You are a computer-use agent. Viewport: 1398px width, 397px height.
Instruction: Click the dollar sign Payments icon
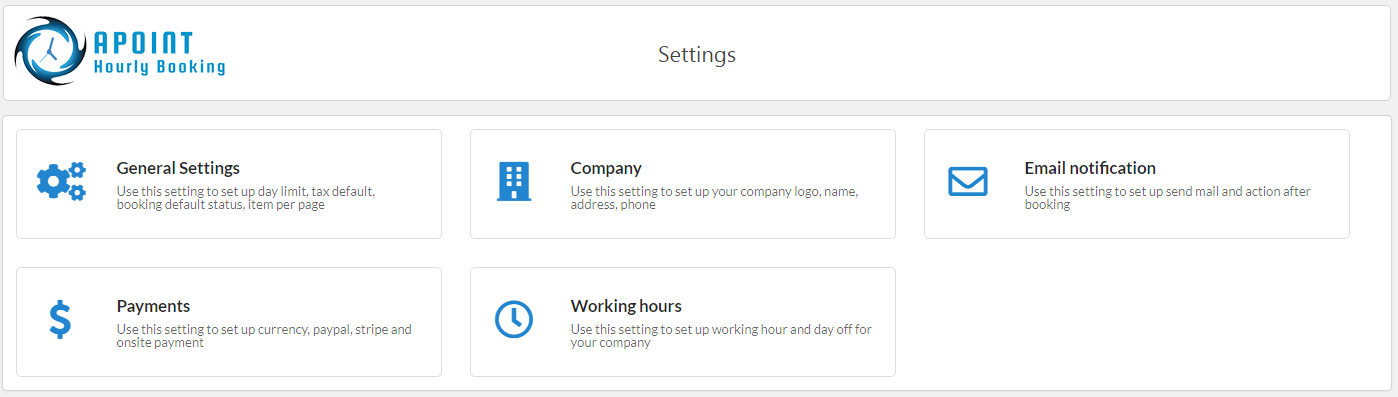pos(60,319)
